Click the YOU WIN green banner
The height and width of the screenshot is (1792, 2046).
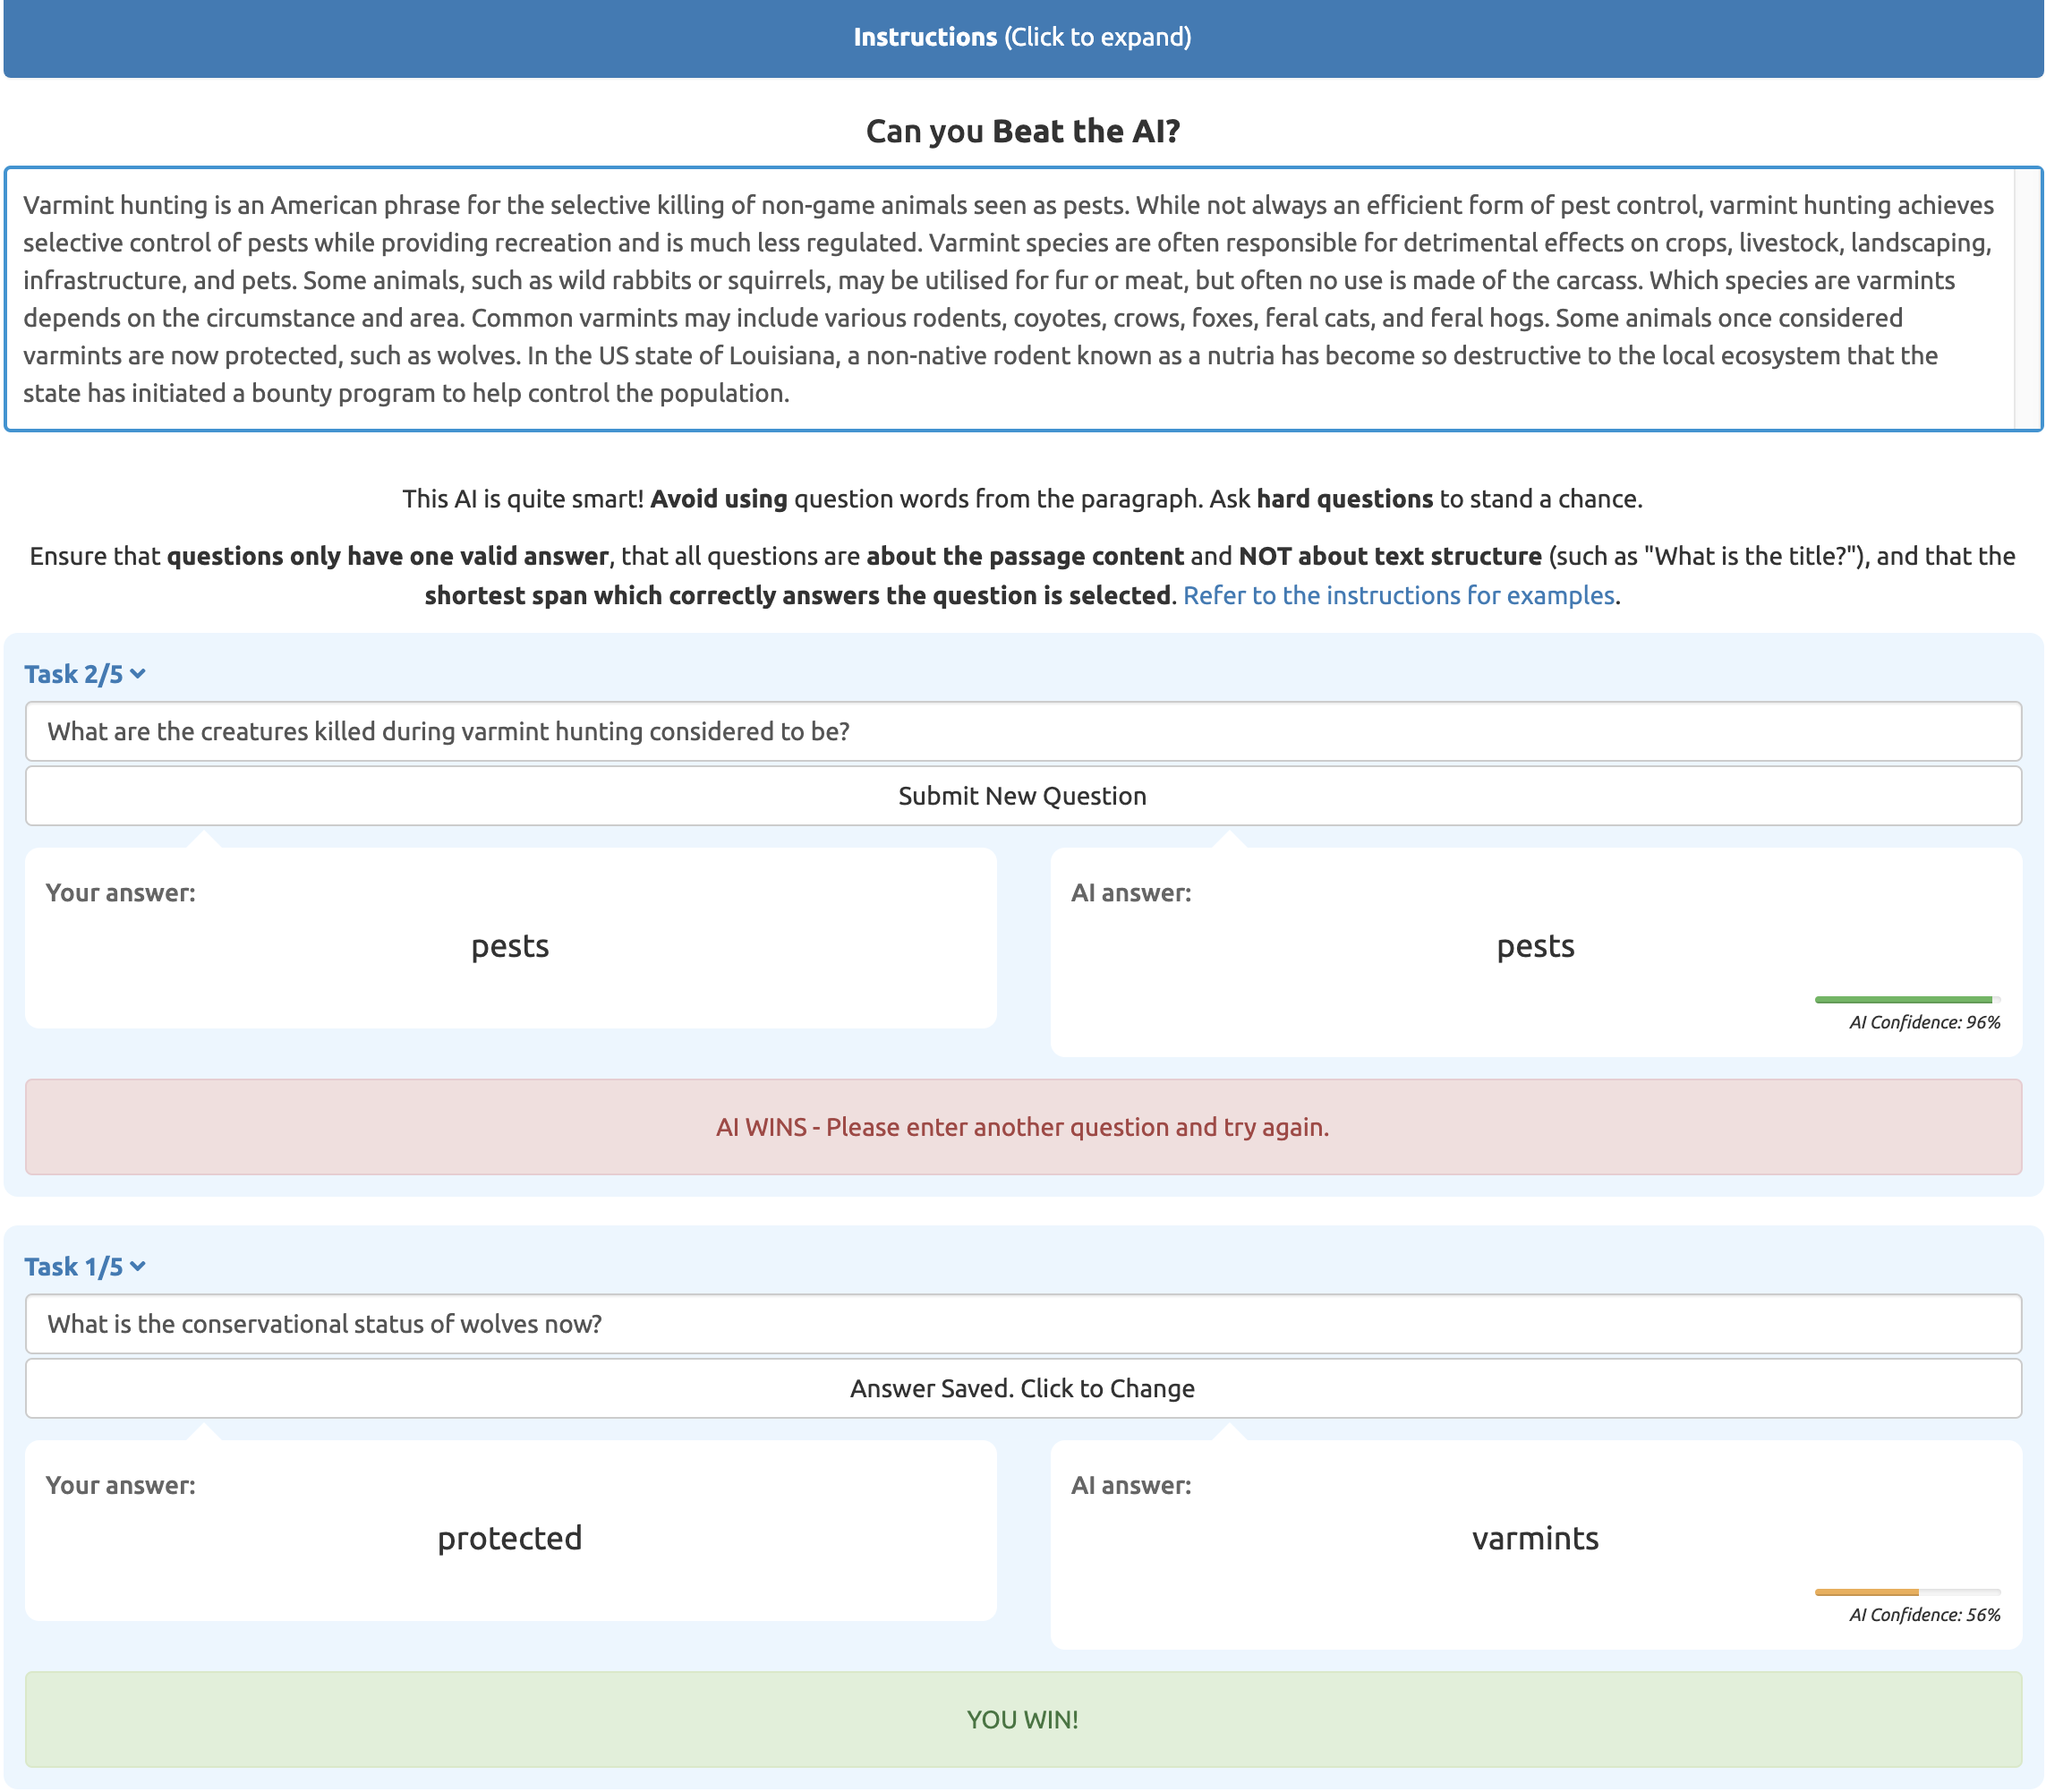pyautogui.click(x=1022, y=1719)
